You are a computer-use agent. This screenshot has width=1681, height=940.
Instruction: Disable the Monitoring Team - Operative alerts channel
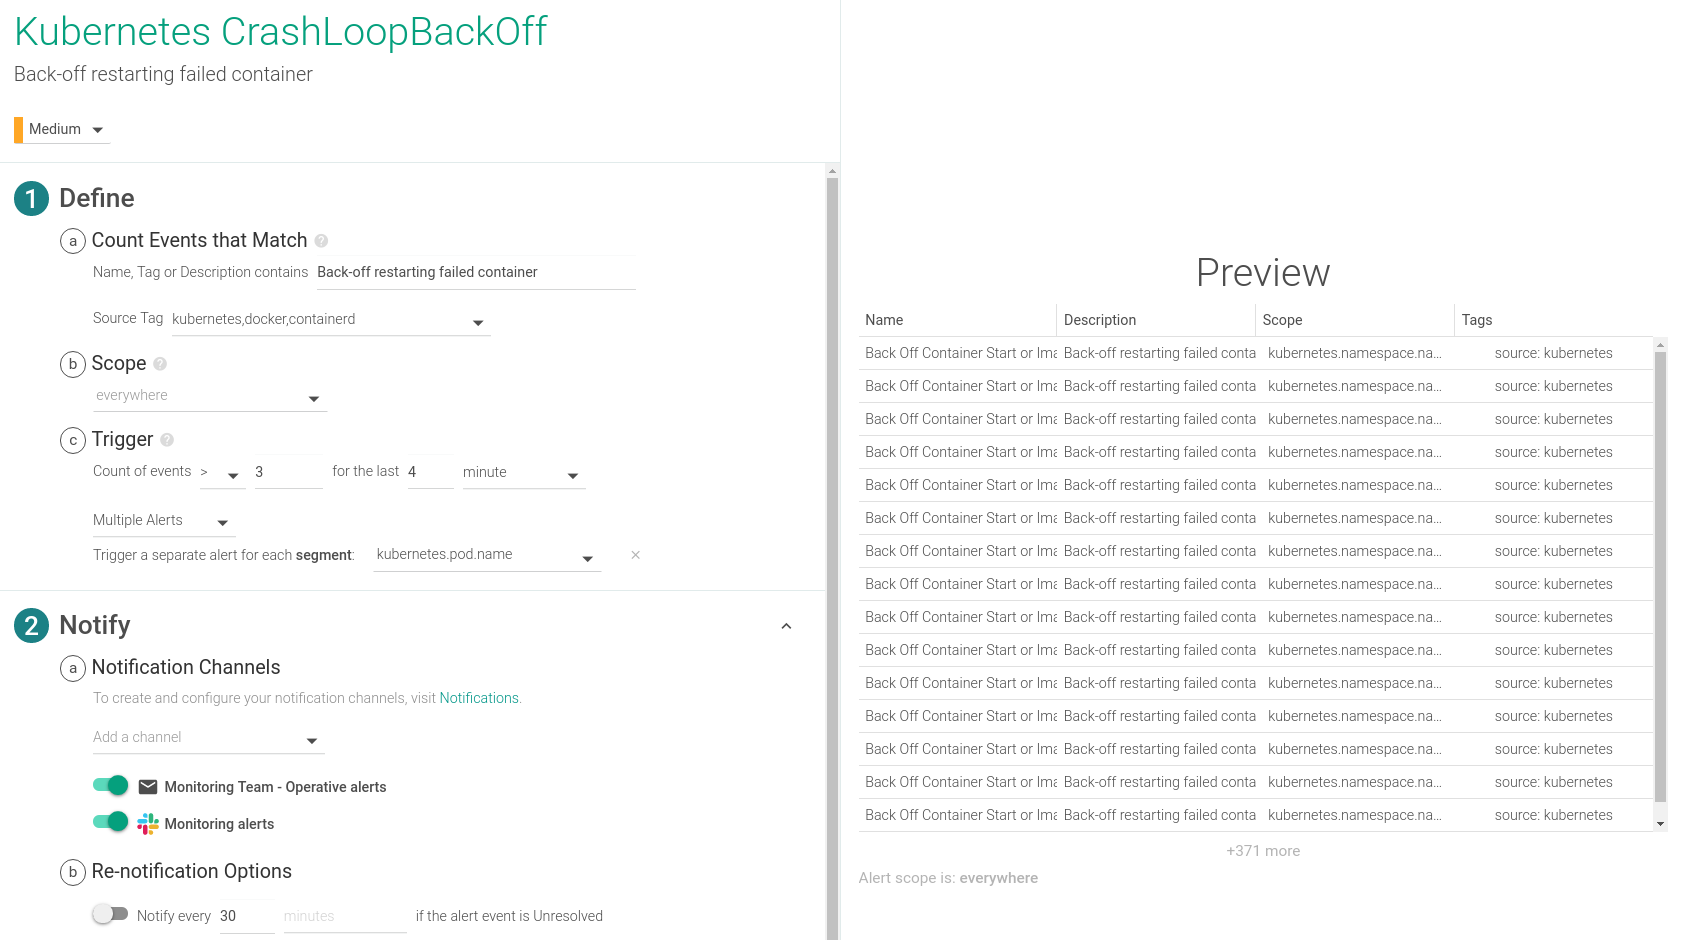pos(110,786)
